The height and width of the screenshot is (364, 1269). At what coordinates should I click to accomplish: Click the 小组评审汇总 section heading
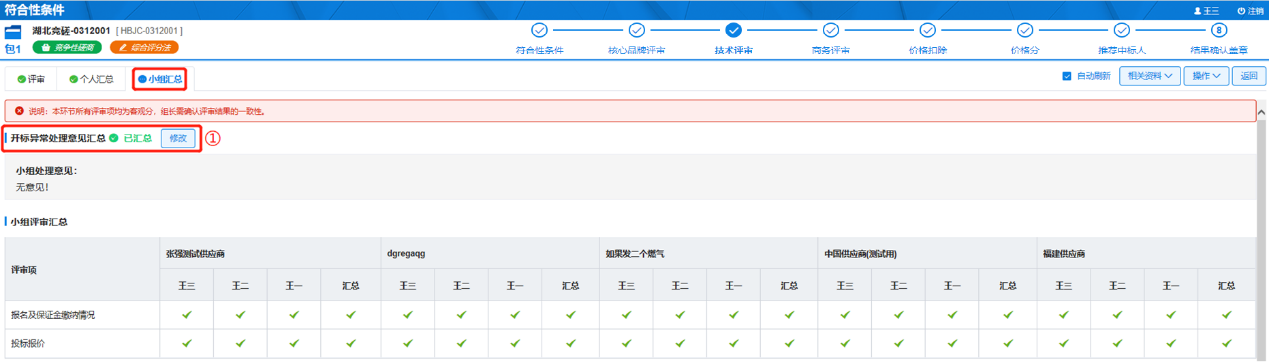click(x=39, y=222)
